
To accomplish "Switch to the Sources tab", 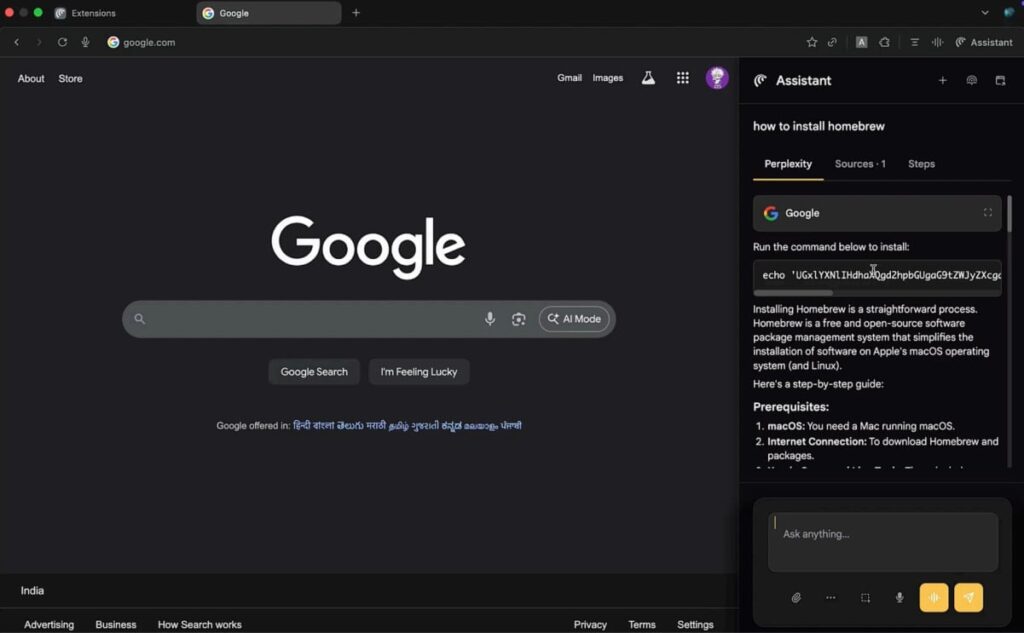I will tap(858, 164).
